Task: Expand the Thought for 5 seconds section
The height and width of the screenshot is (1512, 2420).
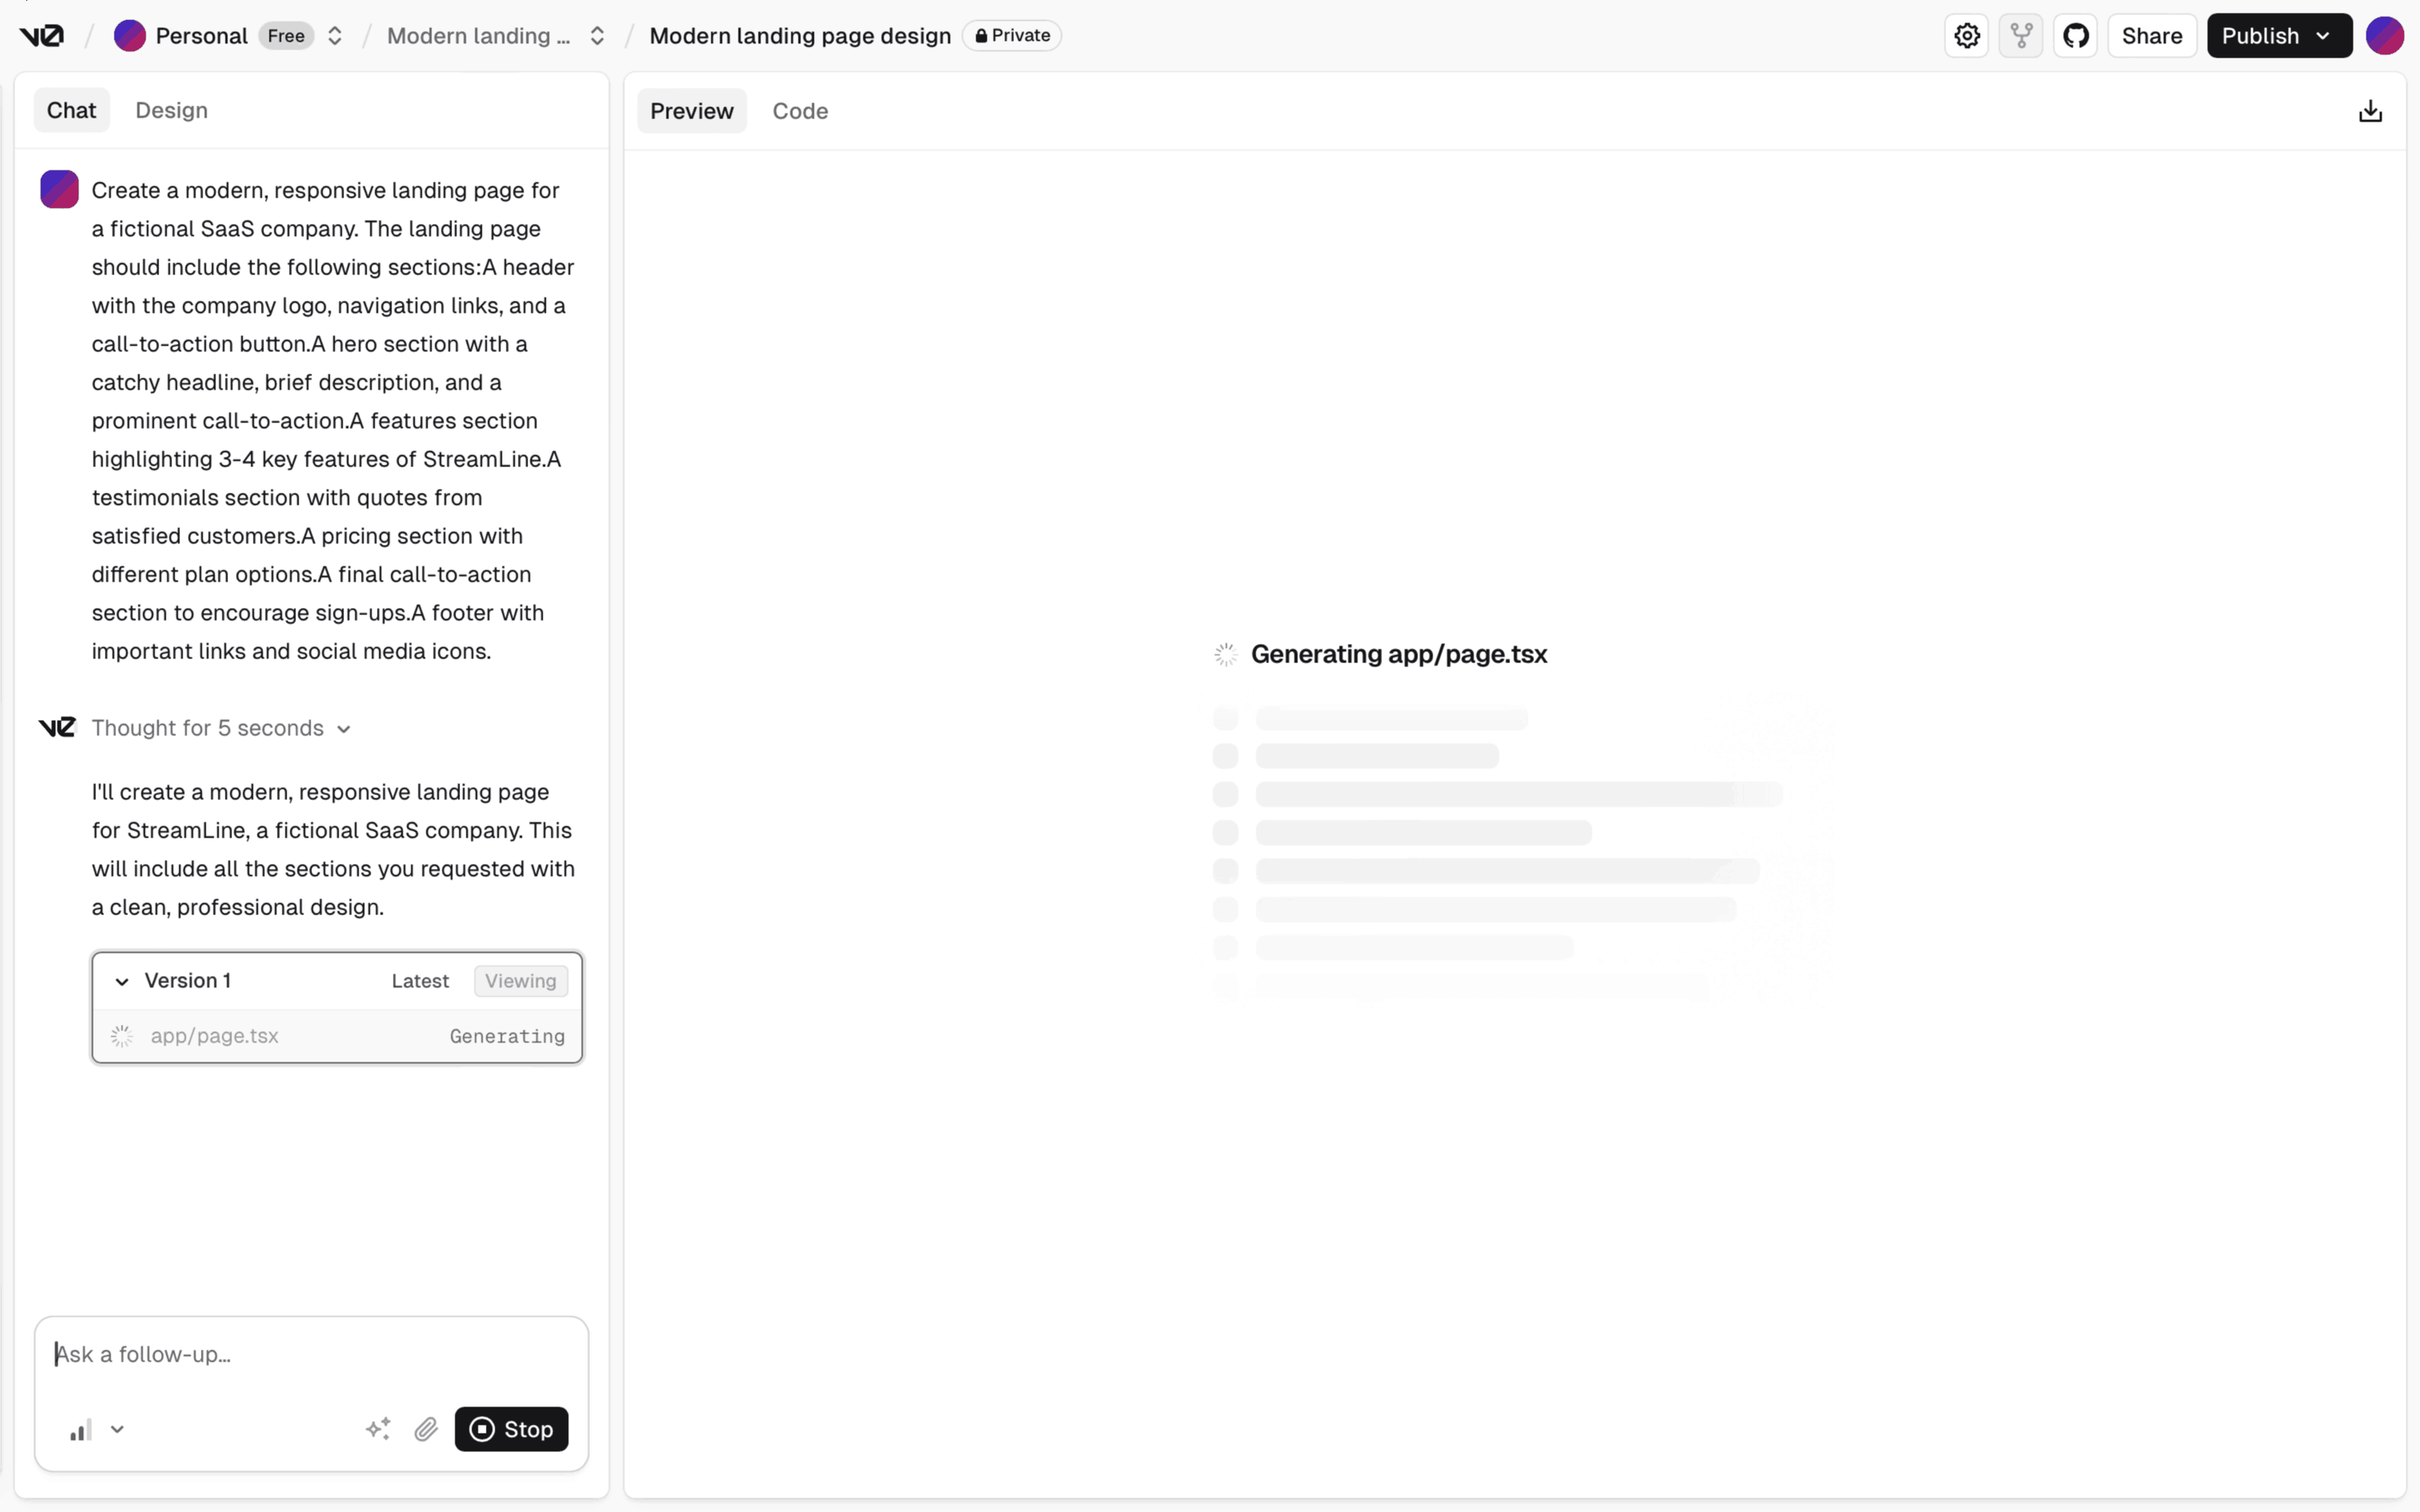Action: [x=343, y=728]
